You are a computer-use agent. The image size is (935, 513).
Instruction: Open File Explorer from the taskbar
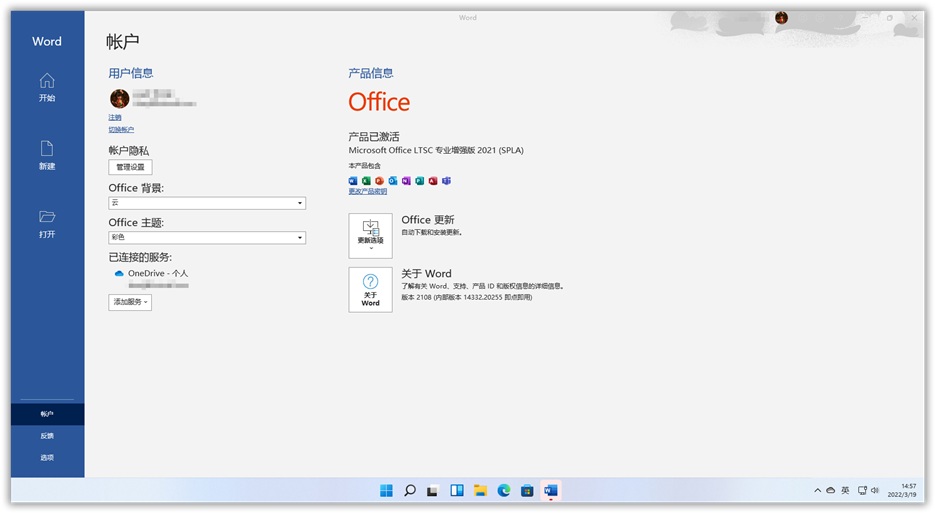tap(480, 490)
